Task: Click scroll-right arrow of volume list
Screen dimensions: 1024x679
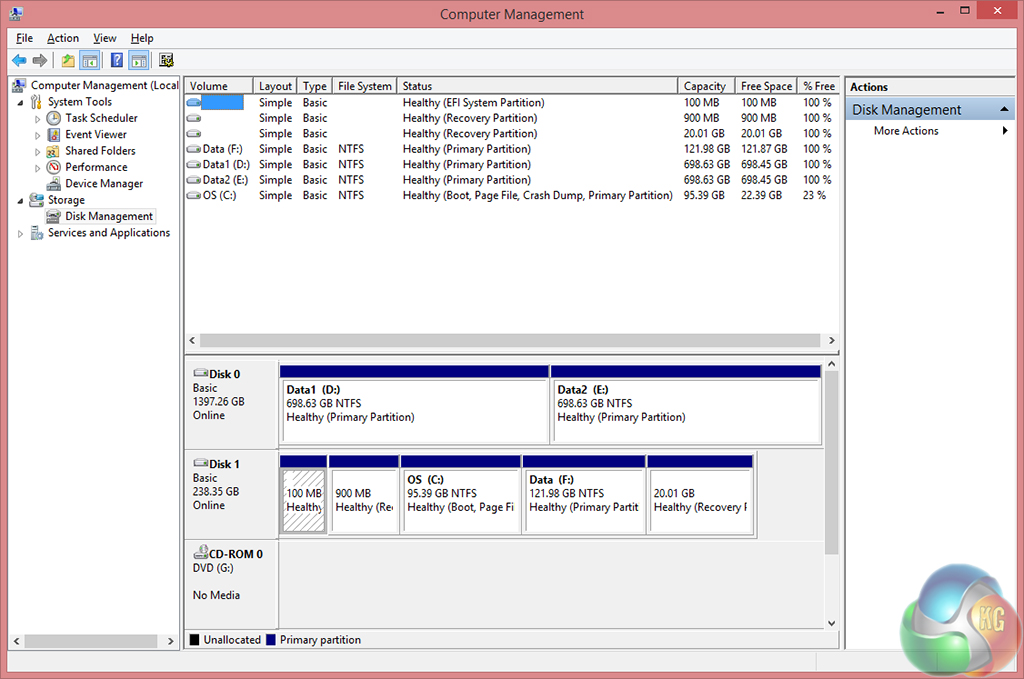Action: click(x=831, y=340)
